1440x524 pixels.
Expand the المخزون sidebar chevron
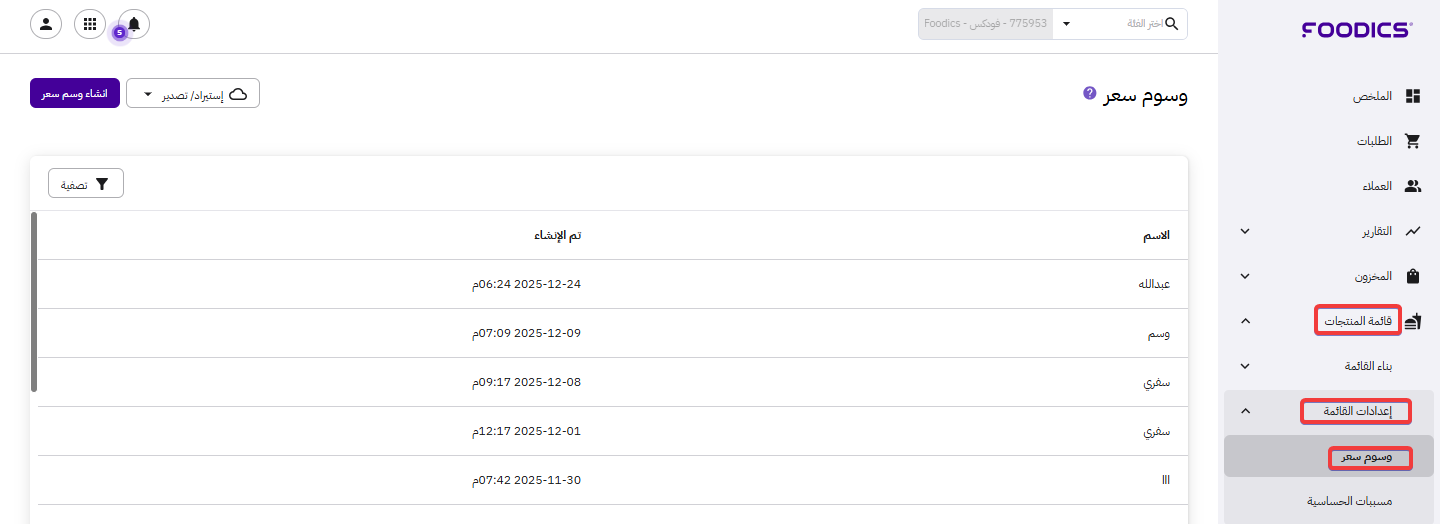pos(1244,276)
